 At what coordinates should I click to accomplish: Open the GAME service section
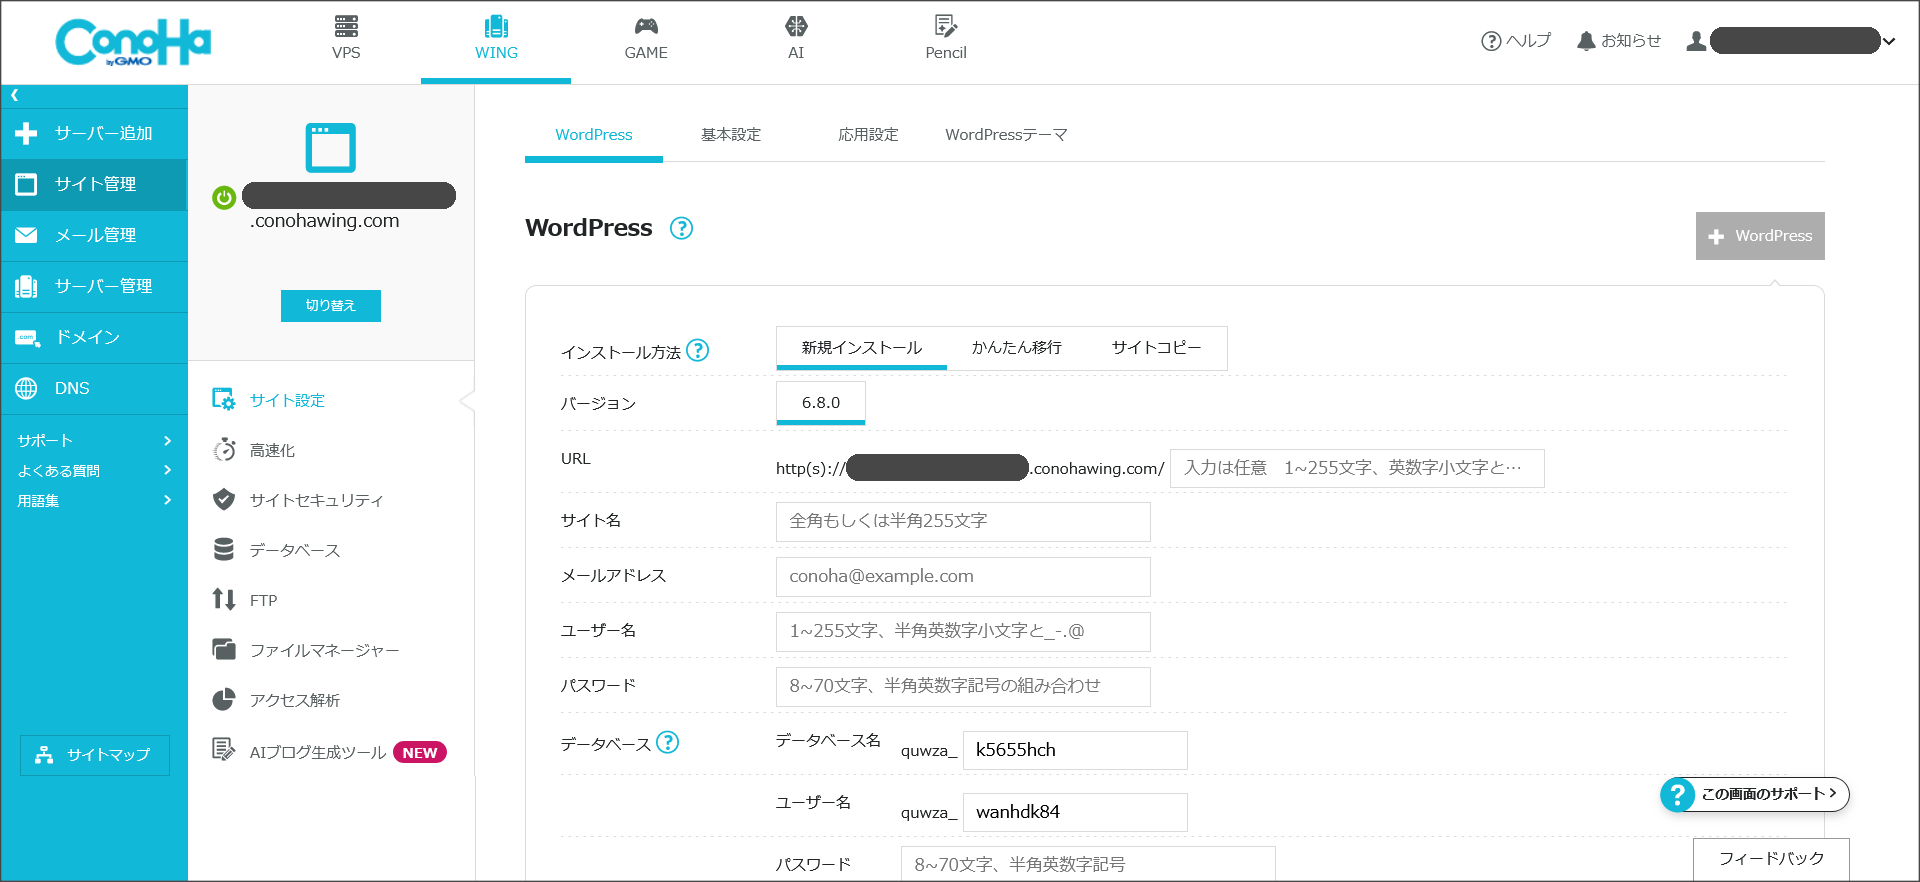tap(646, 39)
